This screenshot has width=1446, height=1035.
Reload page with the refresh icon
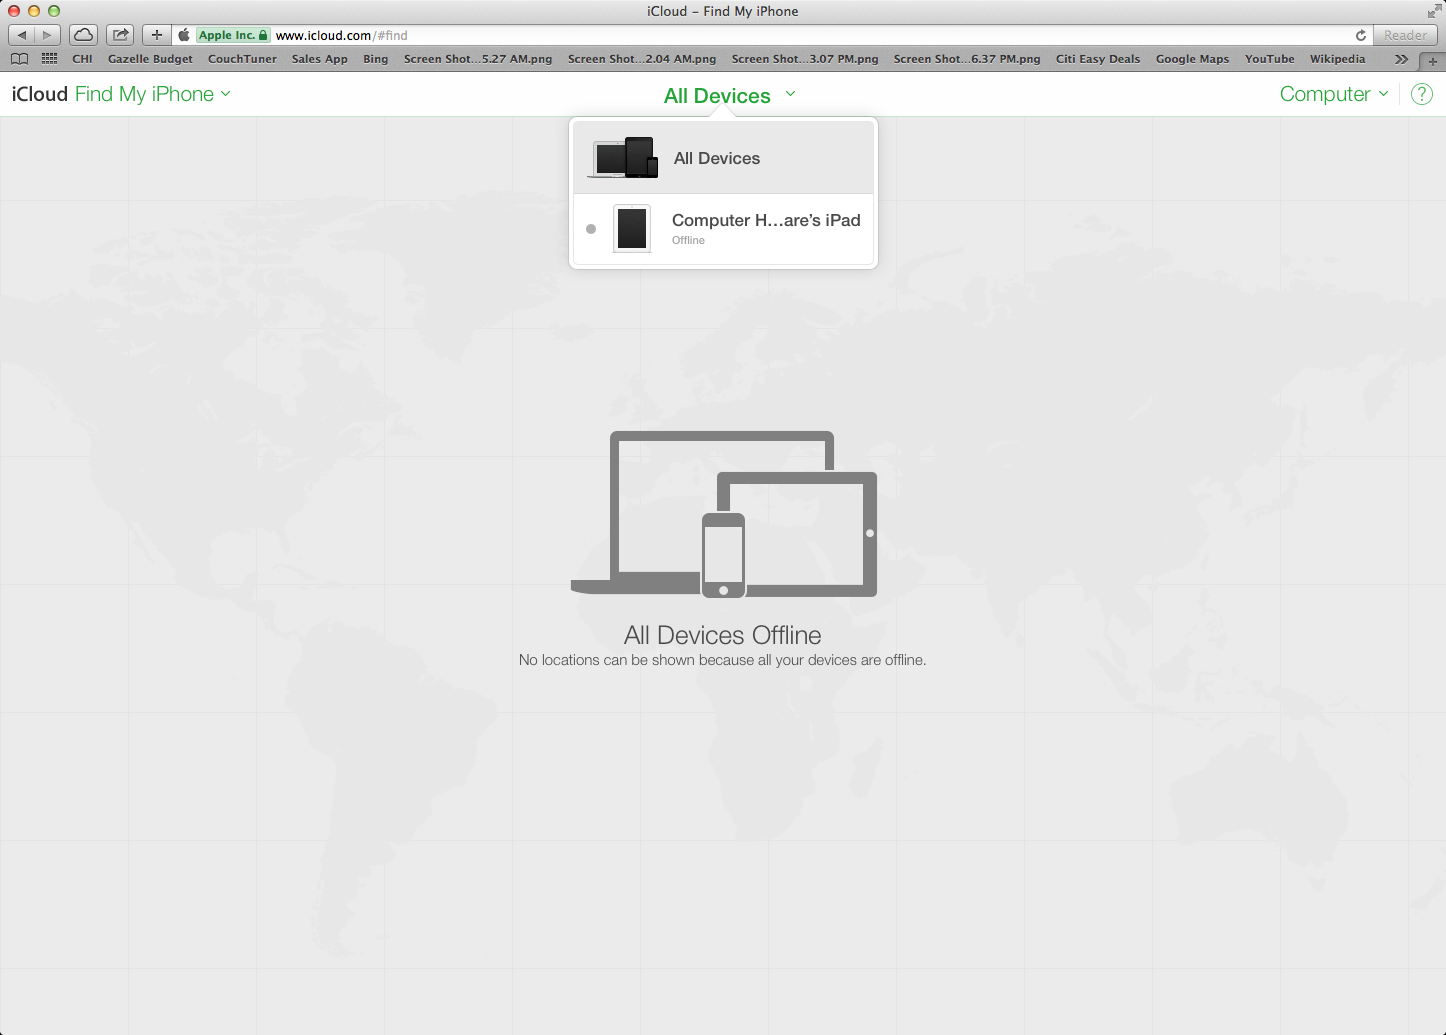tap(1361, 35)
